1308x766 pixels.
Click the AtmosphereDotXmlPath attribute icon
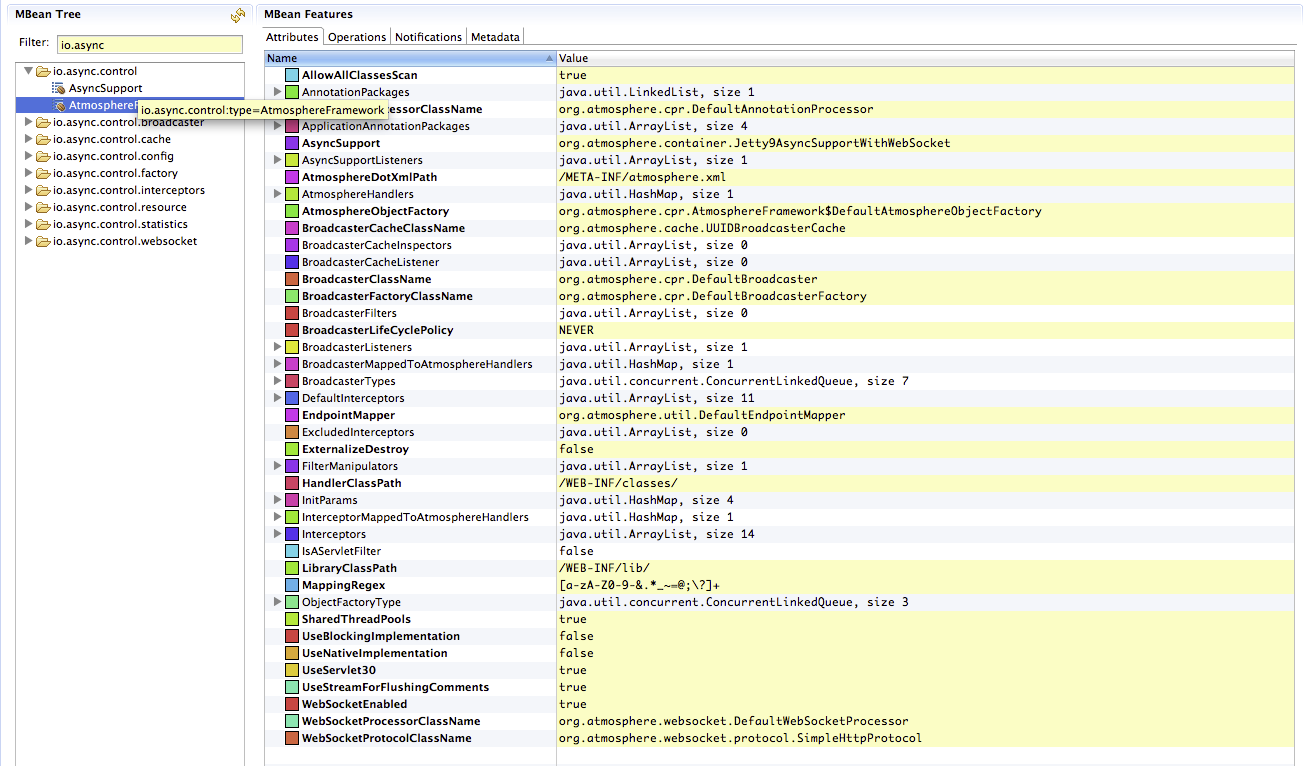[x=292, y=177]
